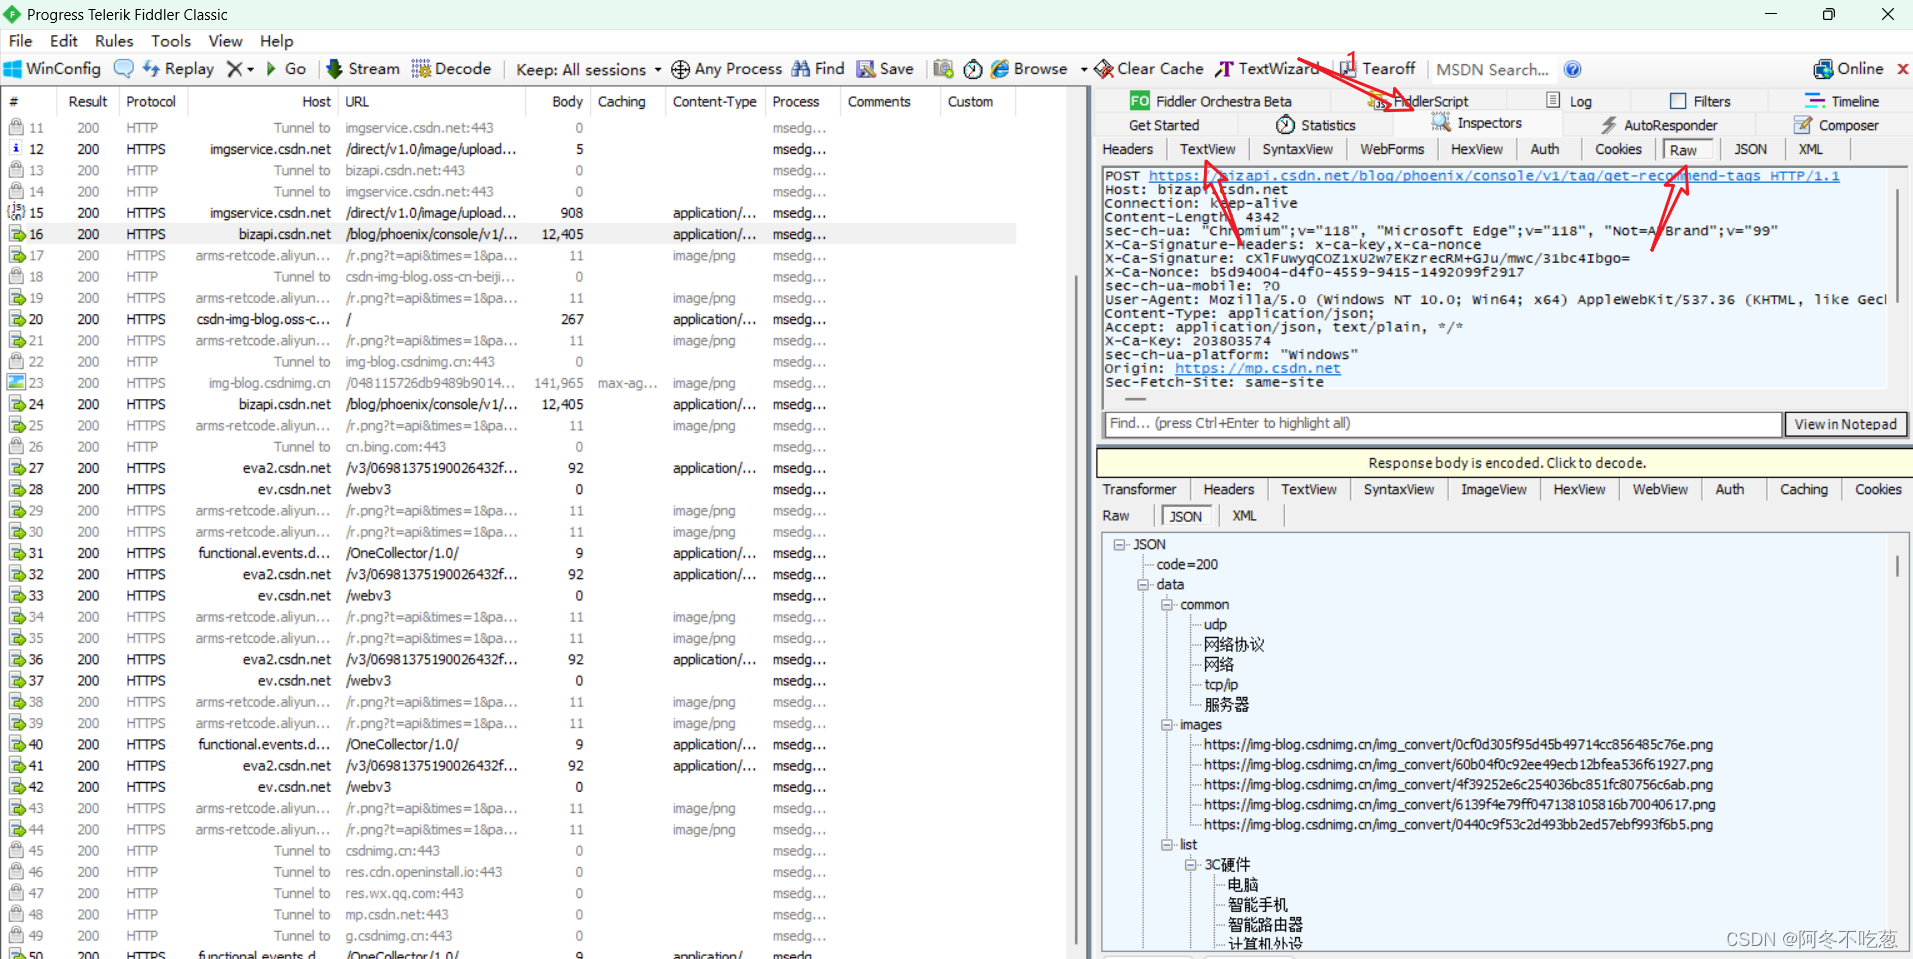Open the Statistics tab

pos(1315,125)
